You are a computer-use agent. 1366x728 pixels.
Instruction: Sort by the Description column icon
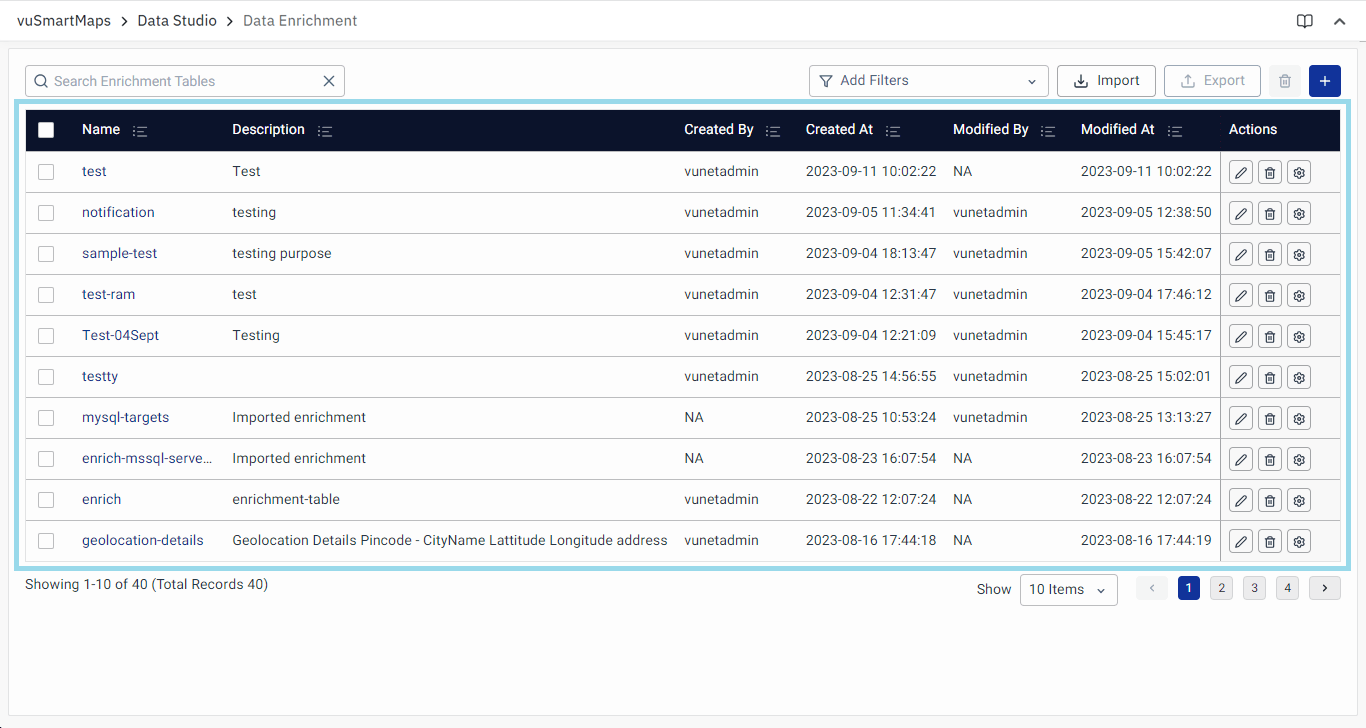click(x=325, y=131)
